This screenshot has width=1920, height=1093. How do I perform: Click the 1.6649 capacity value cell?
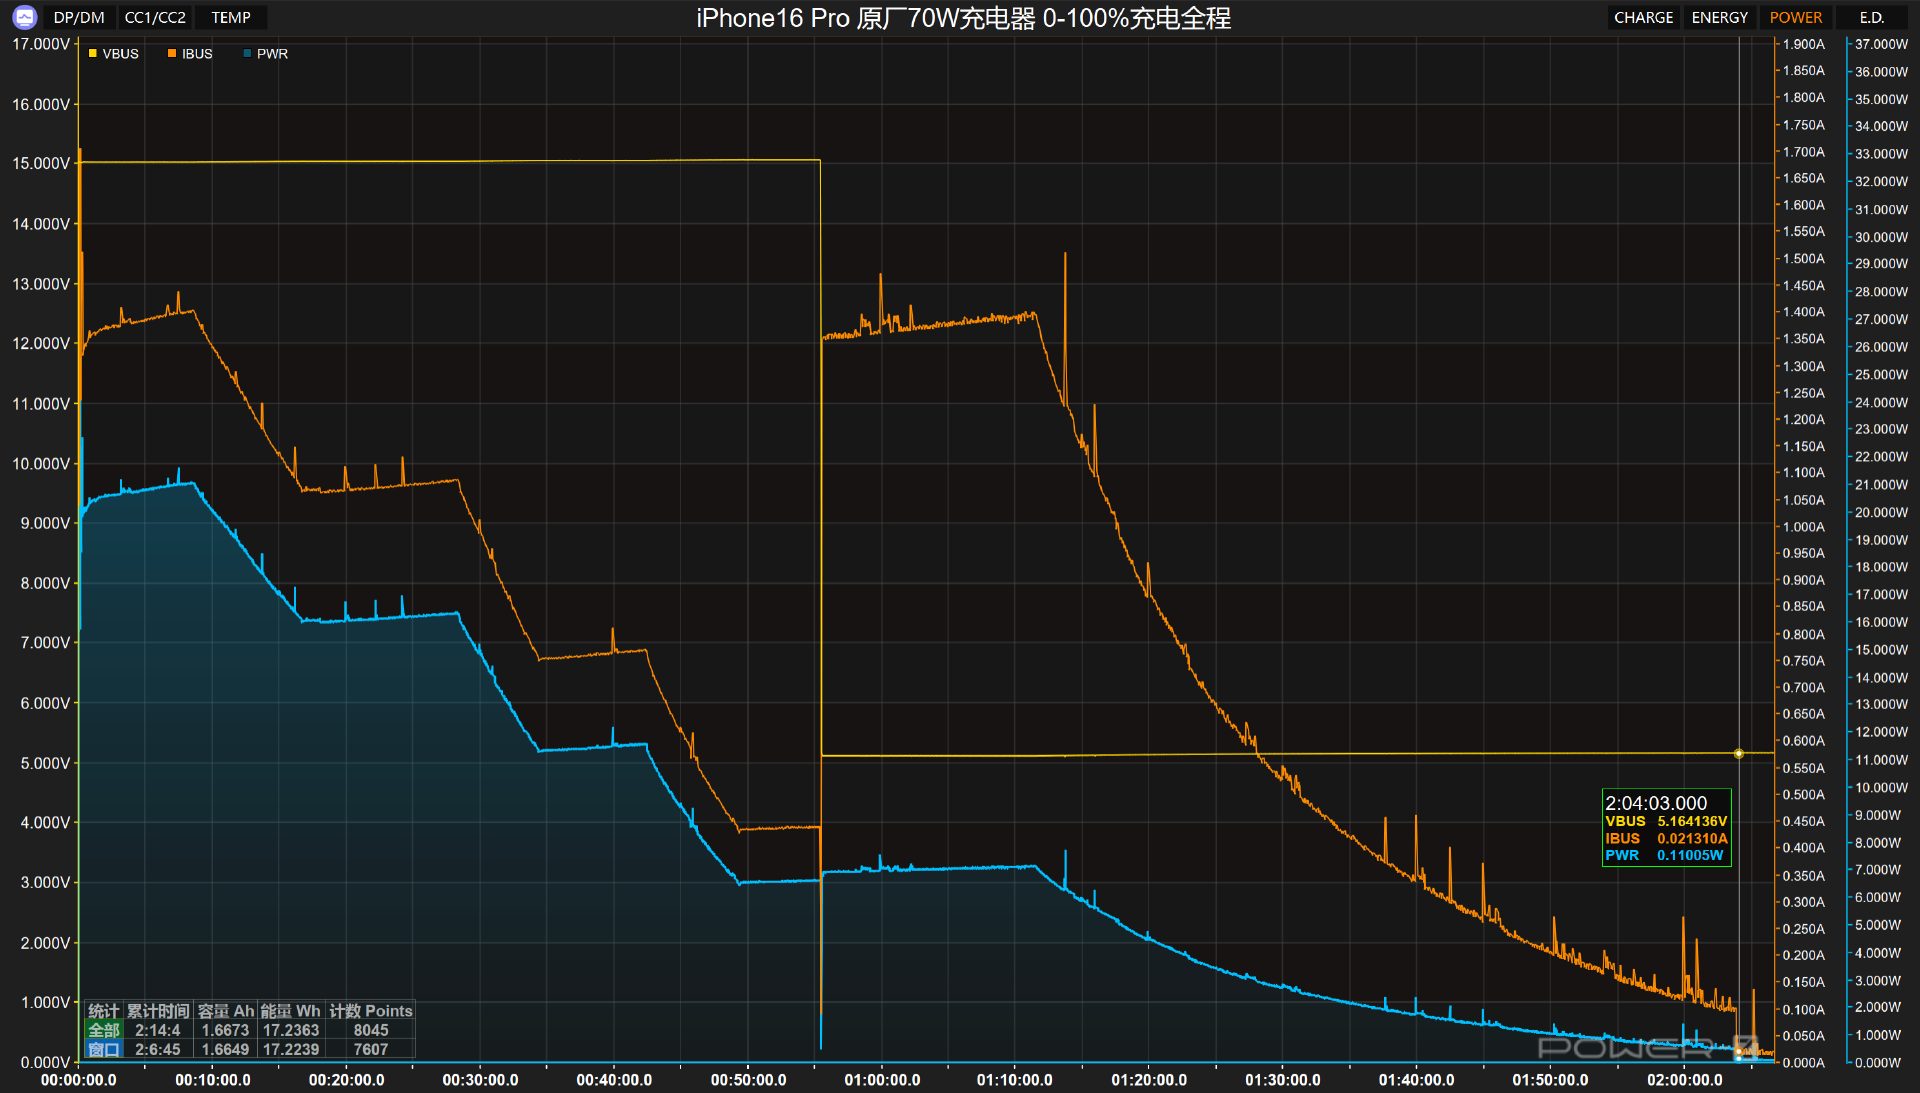coord(225,1049)
